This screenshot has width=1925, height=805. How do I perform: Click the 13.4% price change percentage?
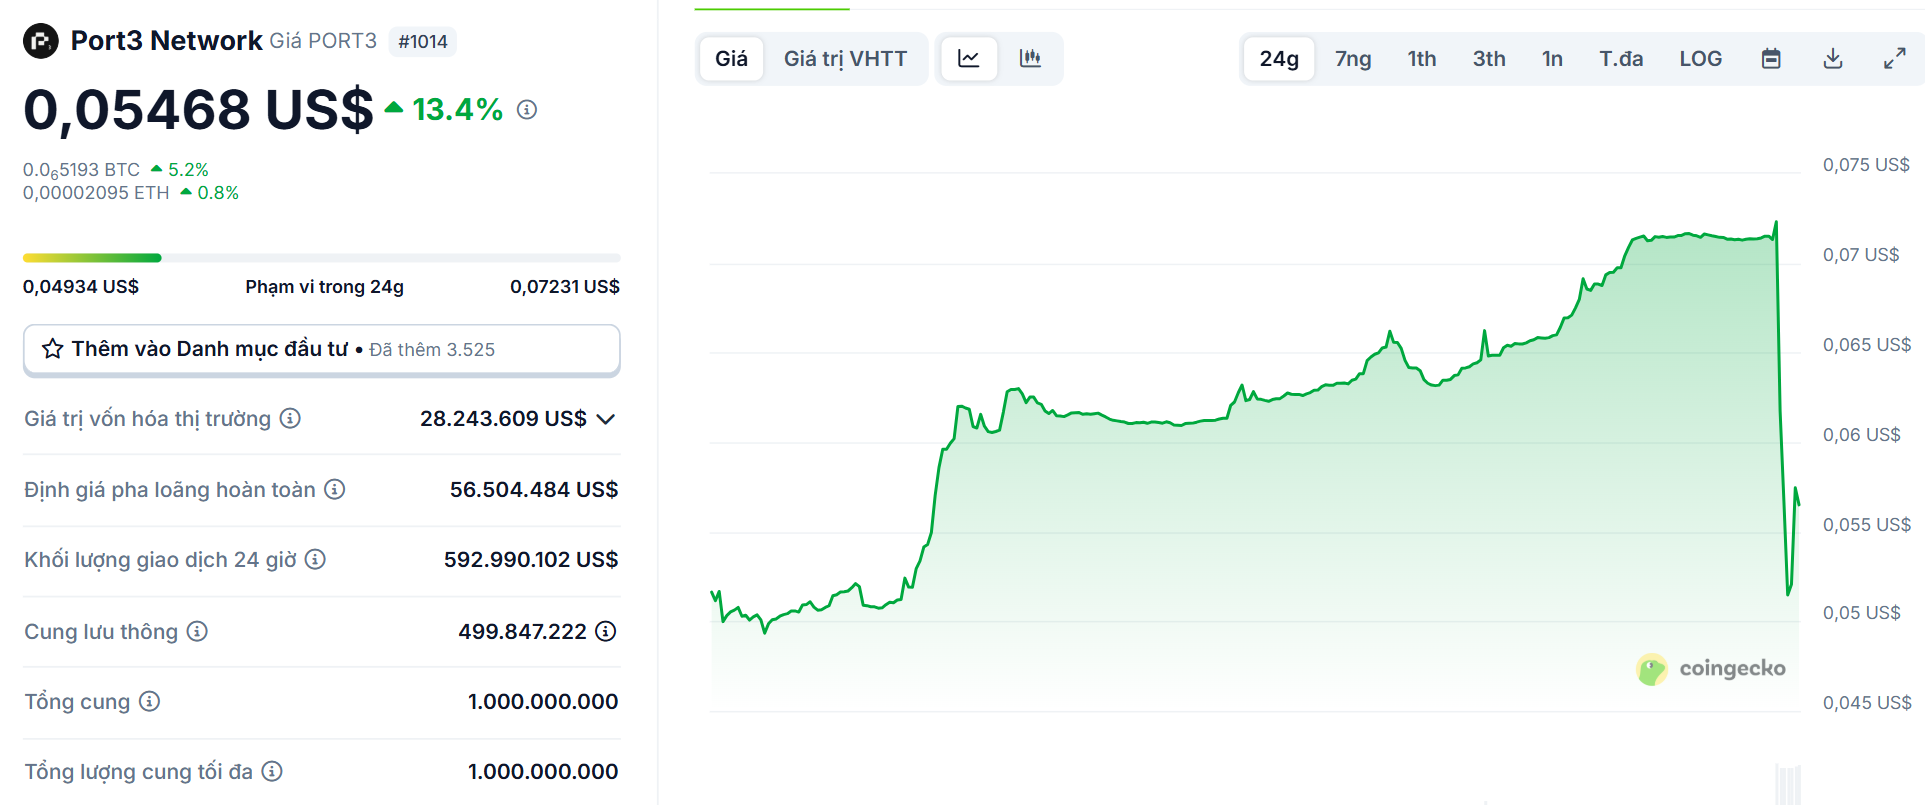coord(457,109)
